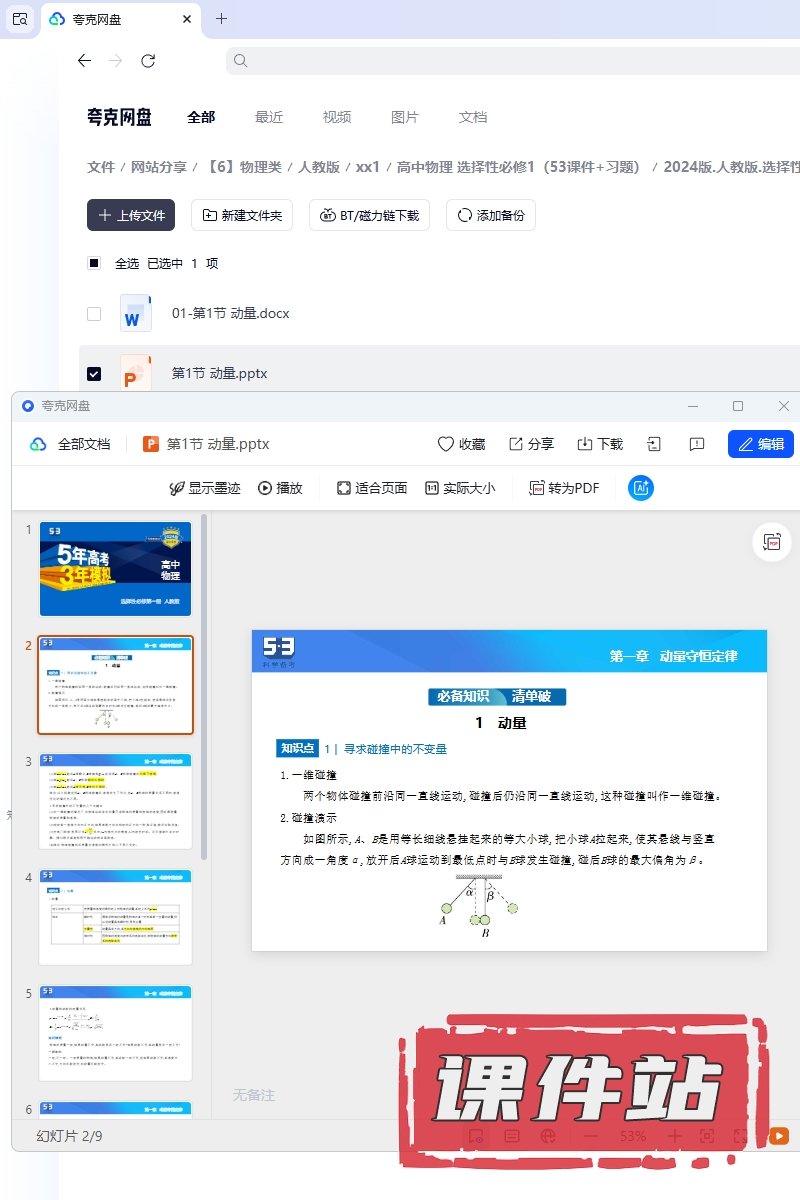Toggle the 全选 select-all checkbox

pyautogui.click(x=94, y=263)
